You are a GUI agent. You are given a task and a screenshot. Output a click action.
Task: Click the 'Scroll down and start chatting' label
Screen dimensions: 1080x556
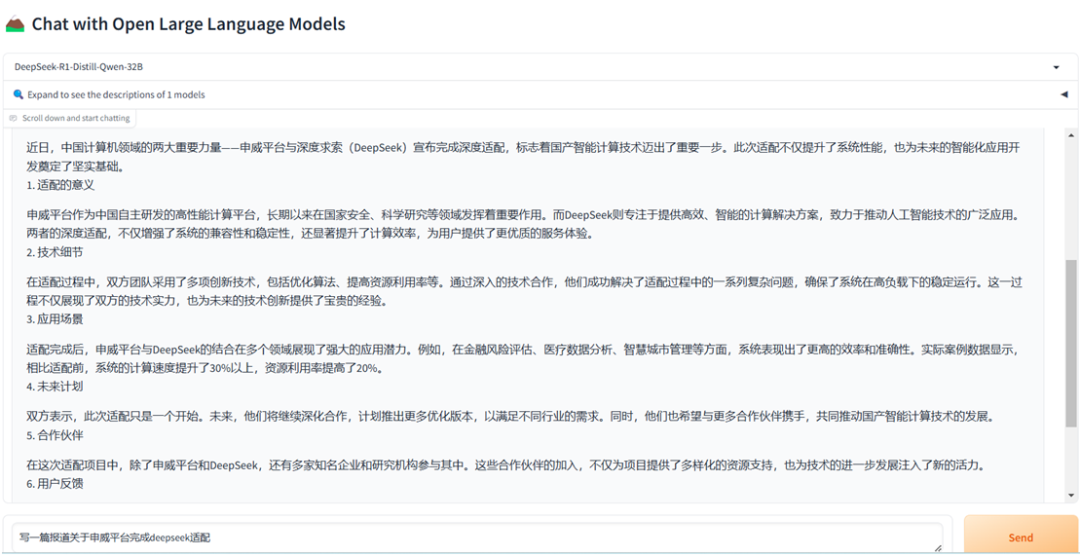(76, 119)
